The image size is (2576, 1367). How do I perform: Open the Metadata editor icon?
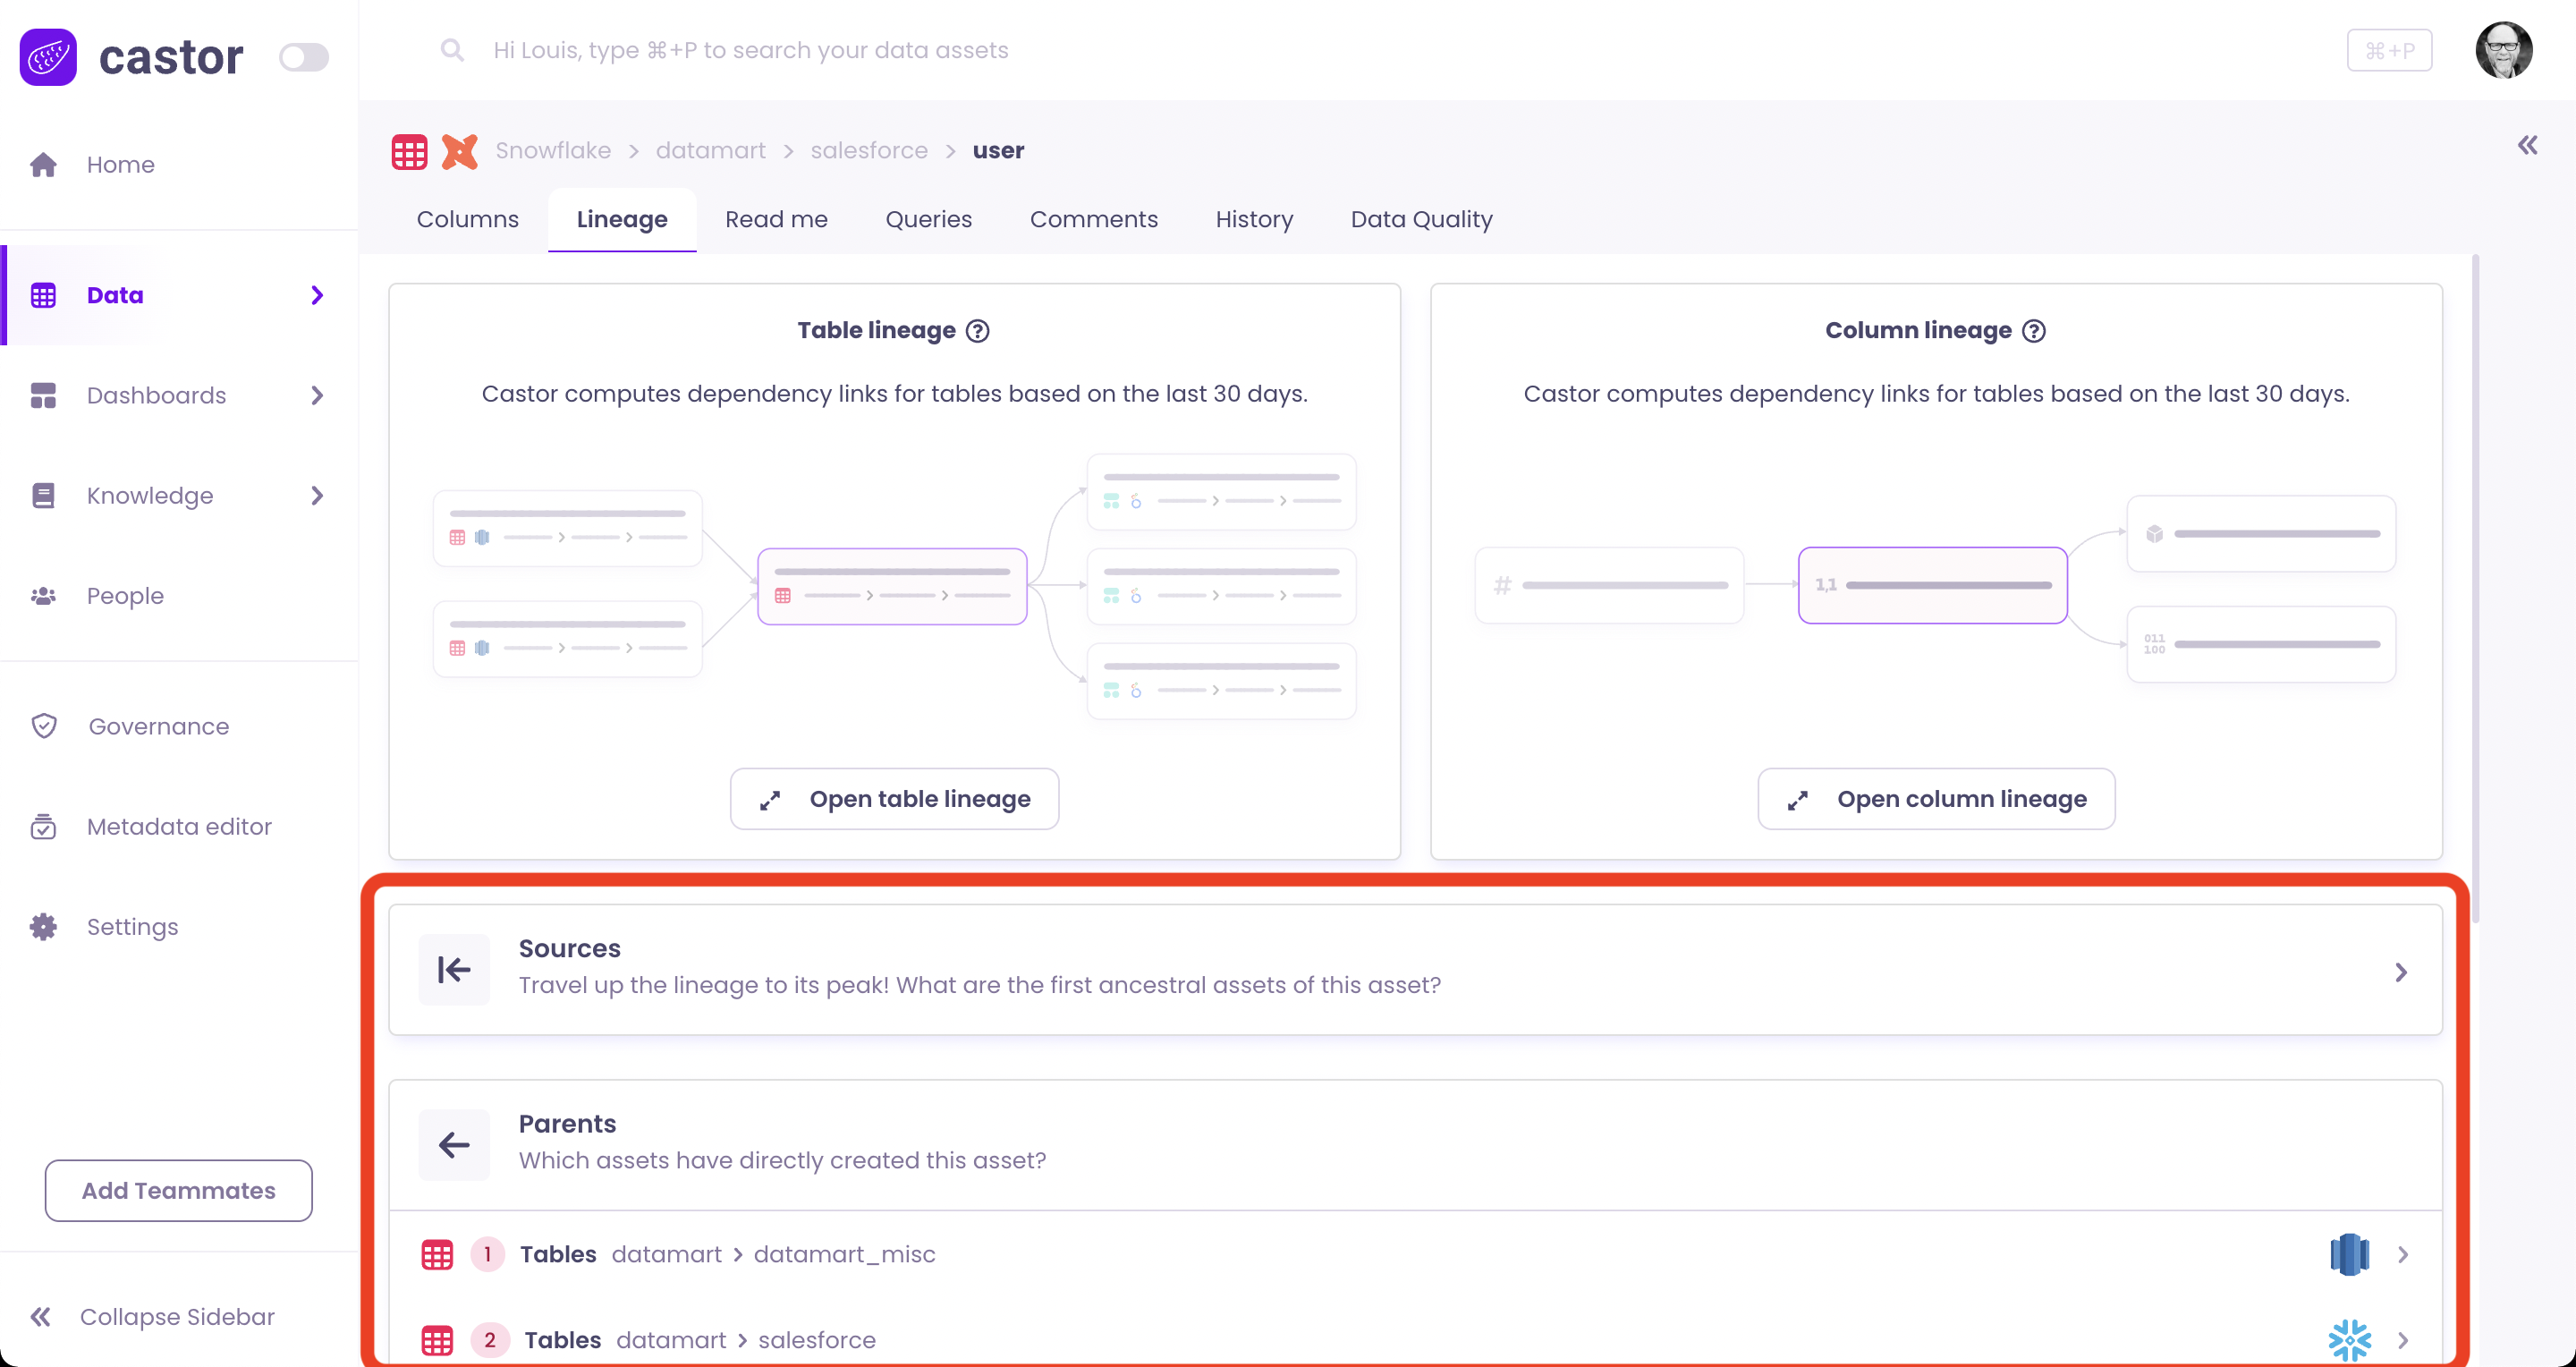point(43,827)
